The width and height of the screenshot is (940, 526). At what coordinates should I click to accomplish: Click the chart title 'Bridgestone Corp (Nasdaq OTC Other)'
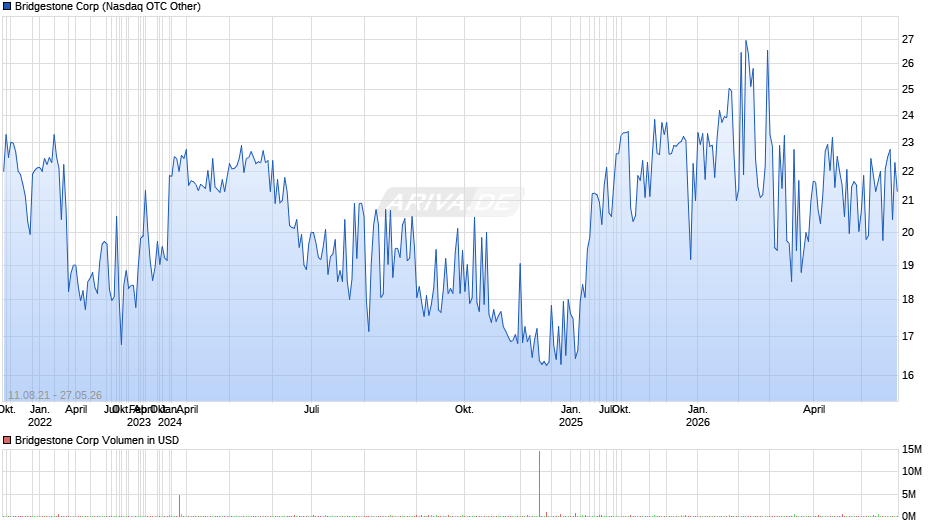point(108,7)
